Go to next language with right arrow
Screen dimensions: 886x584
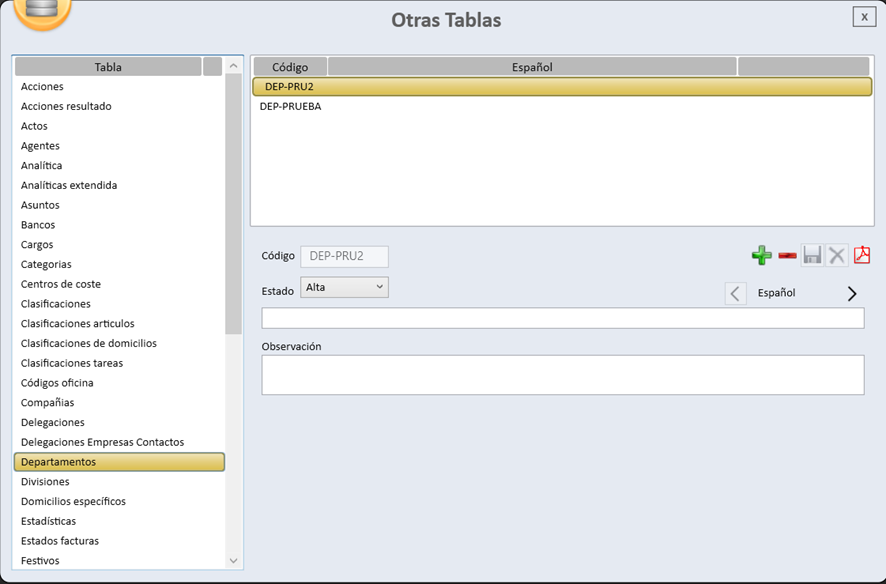pyautogui.click(x=852, y=294)
